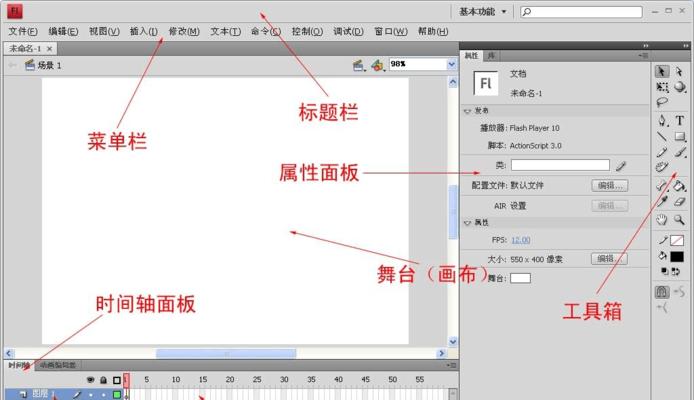Select the Deco tool
This screenshot has width=694, height=400.
662,167
